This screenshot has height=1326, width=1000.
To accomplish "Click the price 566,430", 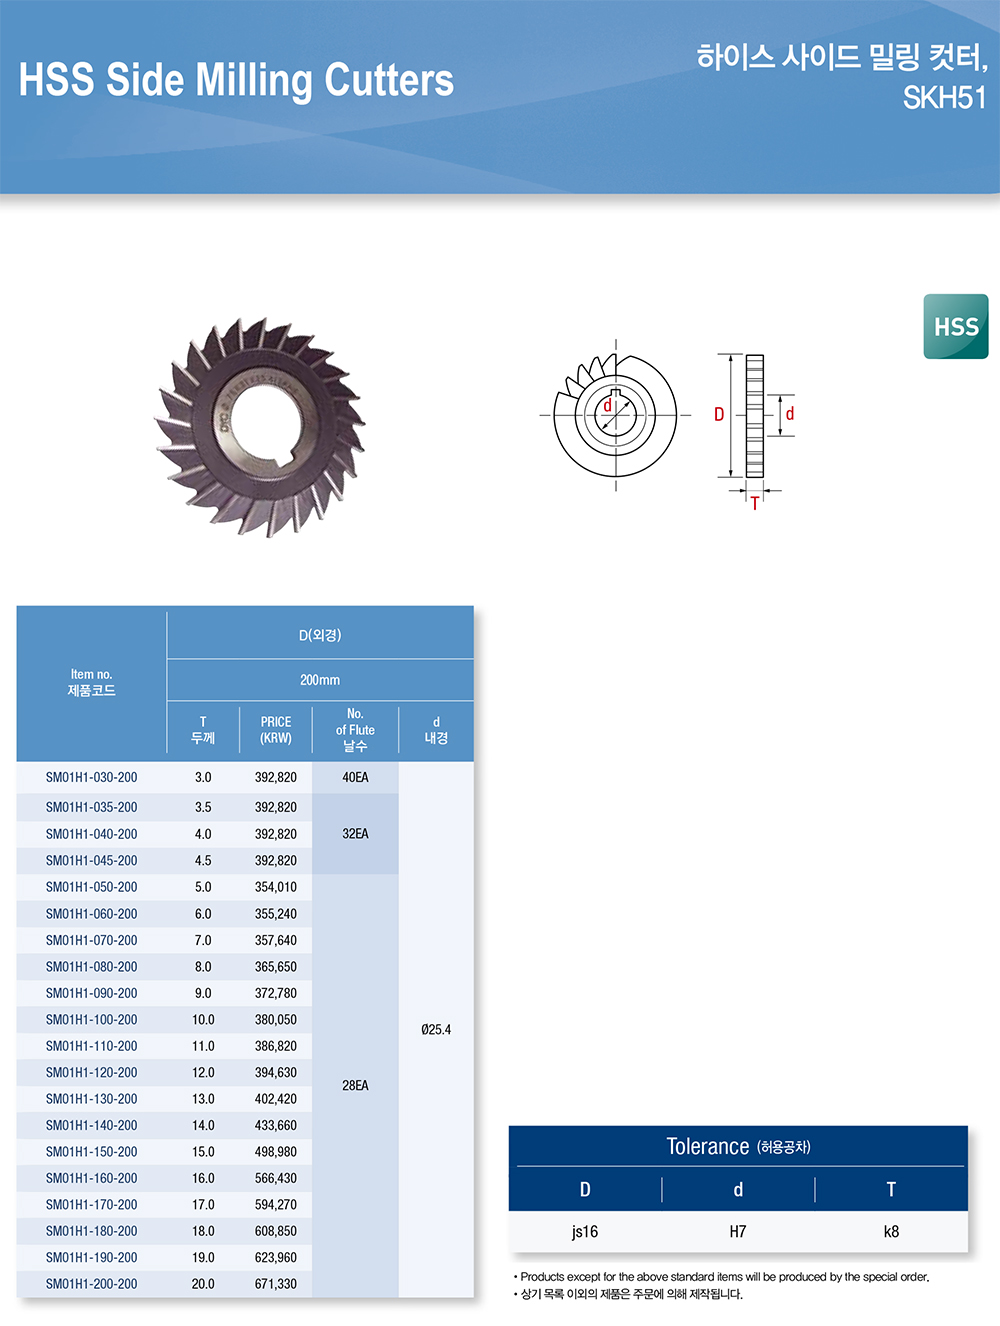I will (276, 1178).
